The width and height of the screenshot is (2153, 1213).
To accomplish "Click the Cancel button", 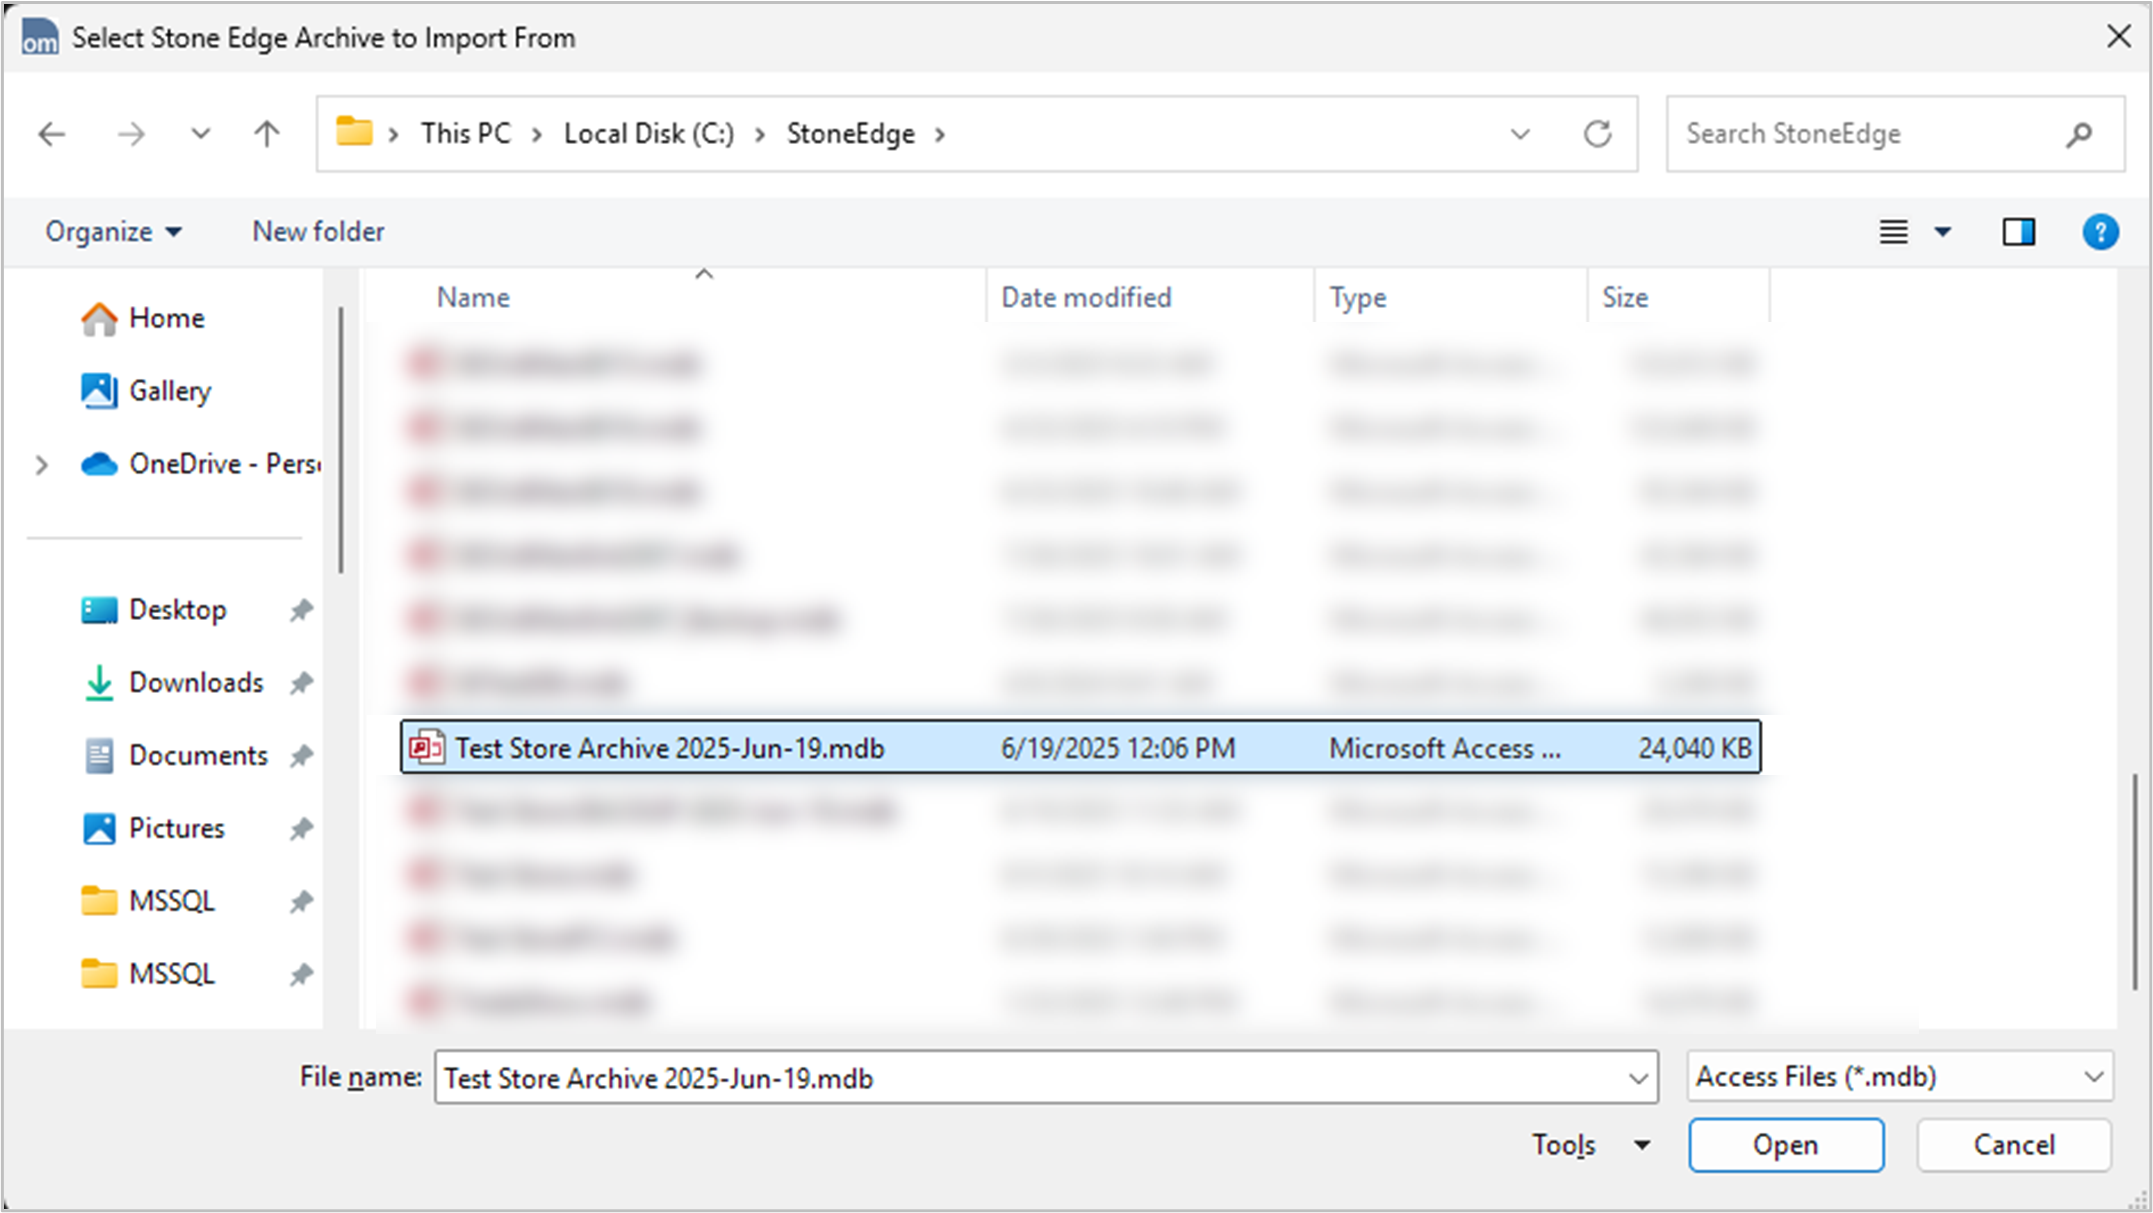I will pos(2014,1145).
